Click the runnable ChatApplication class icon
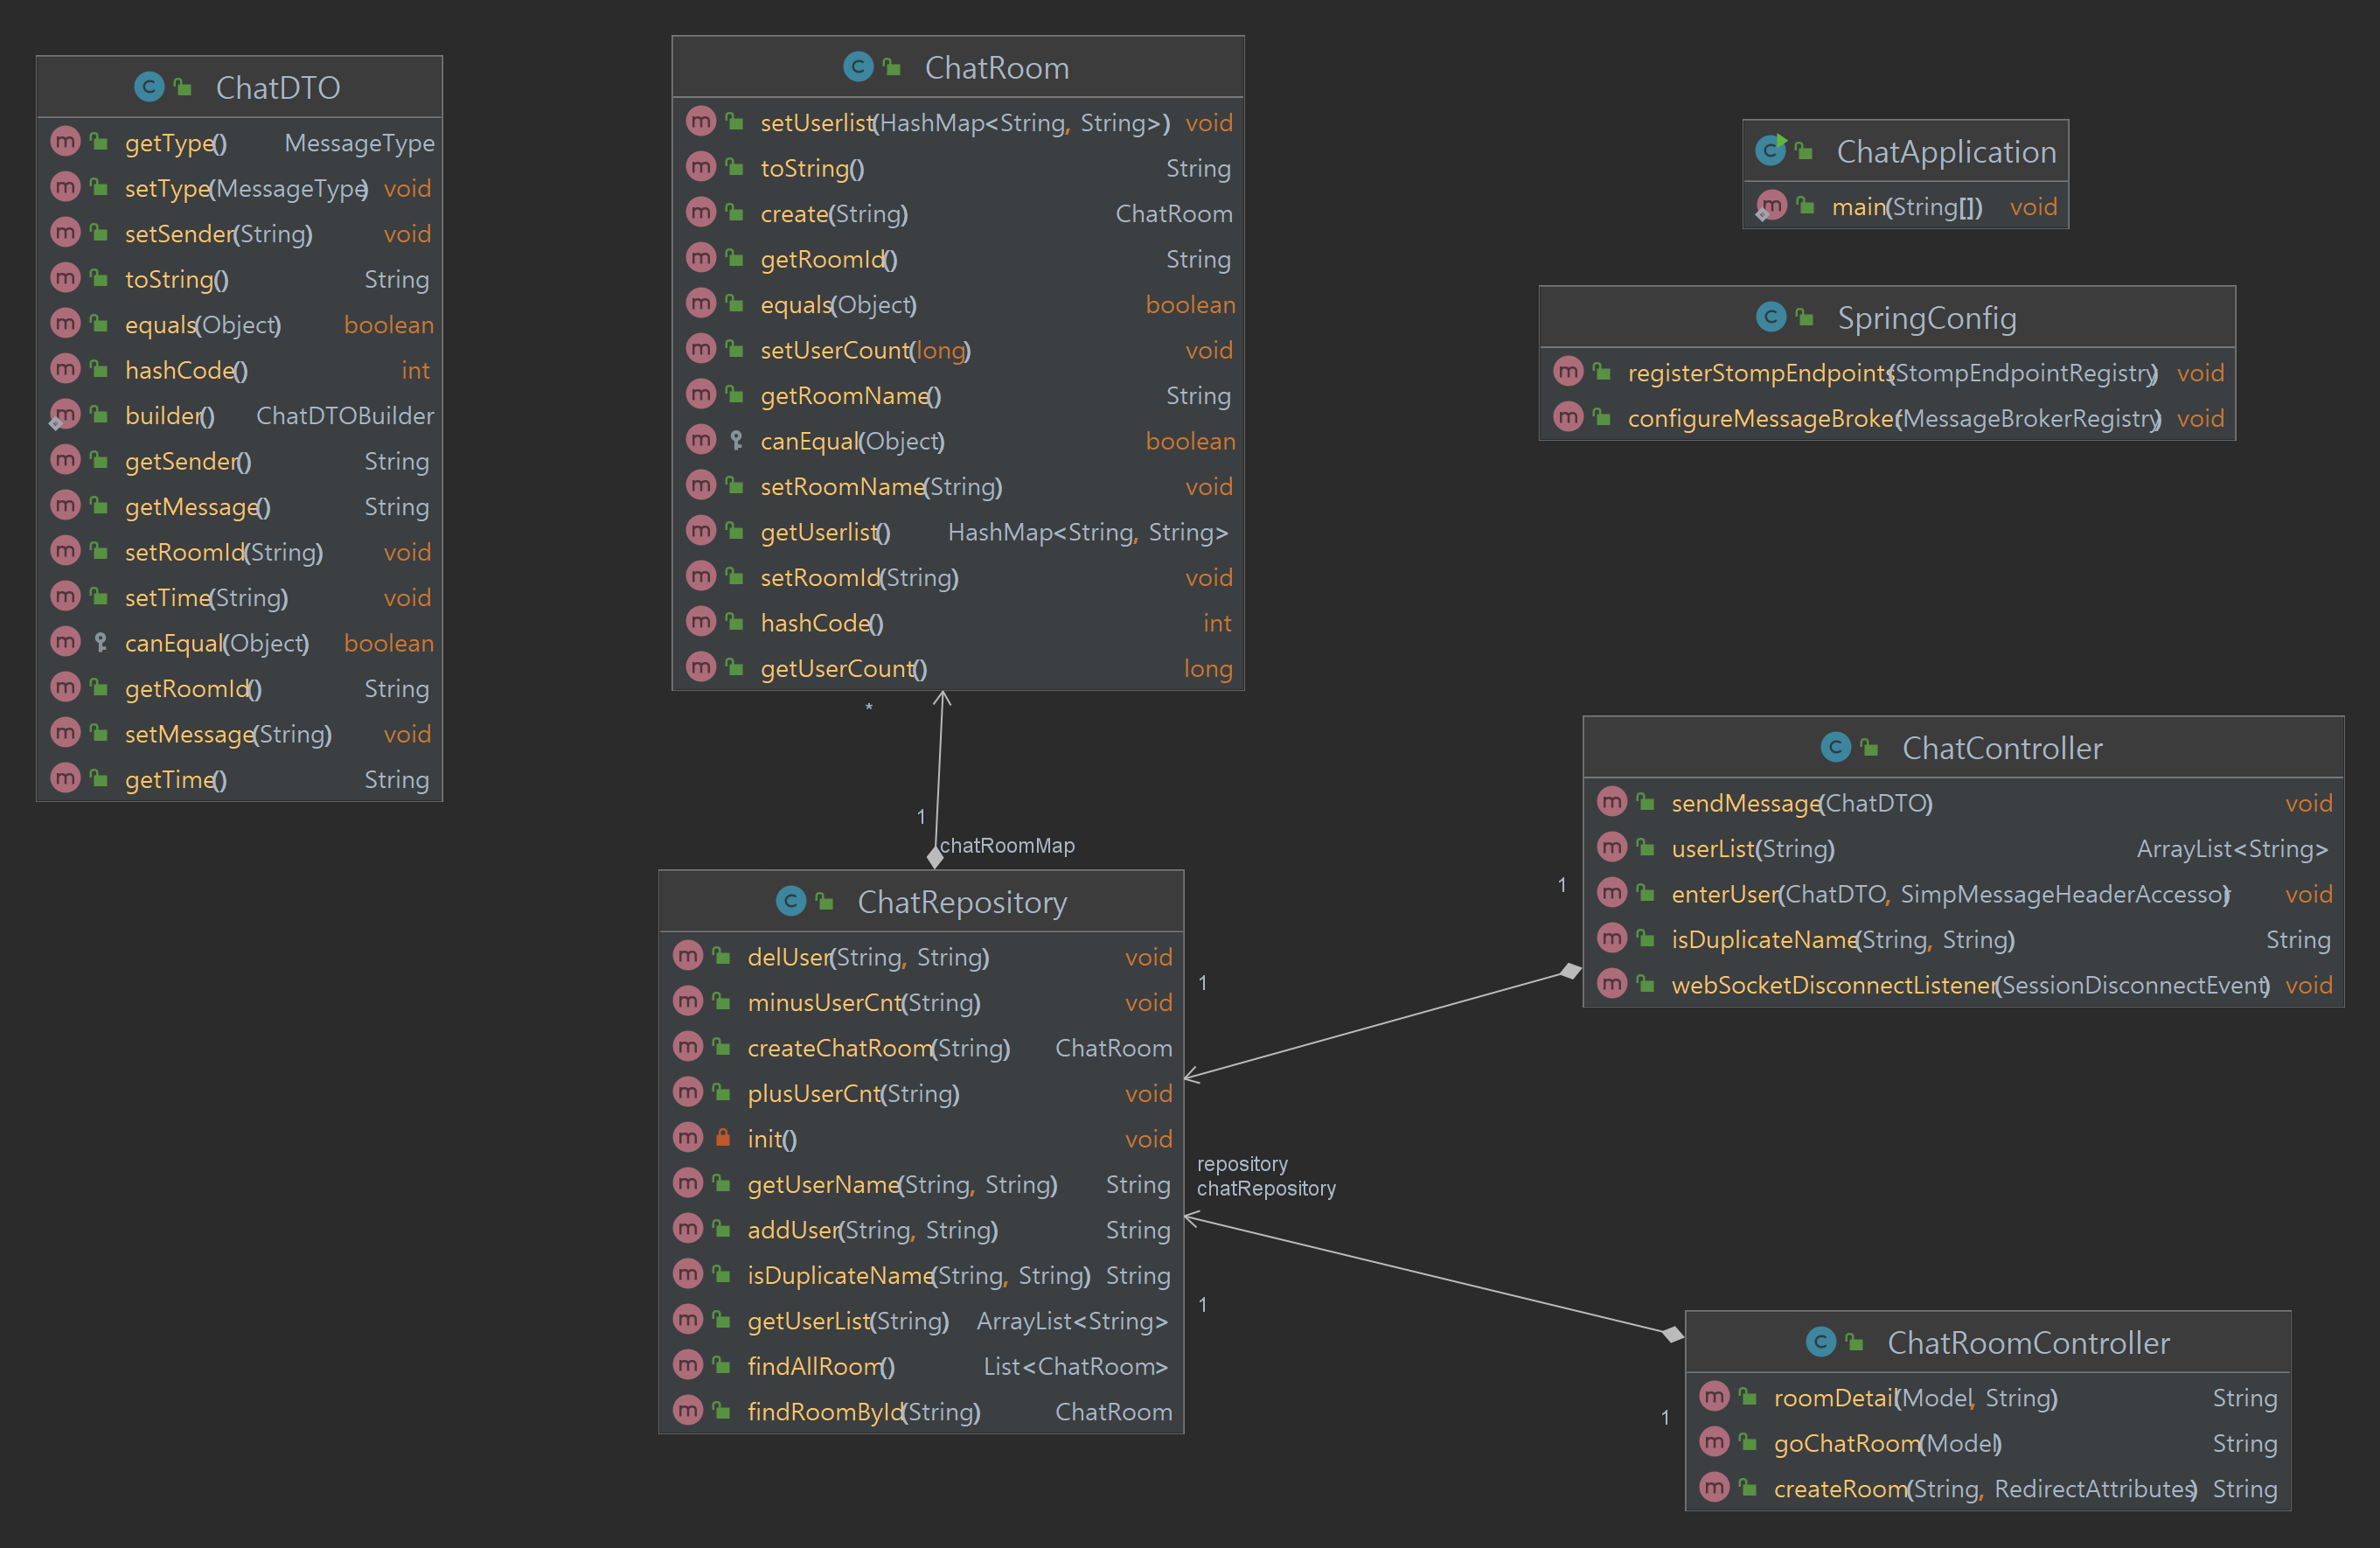Viewport: 2380px width, 1548px height. pos(1770,151)
